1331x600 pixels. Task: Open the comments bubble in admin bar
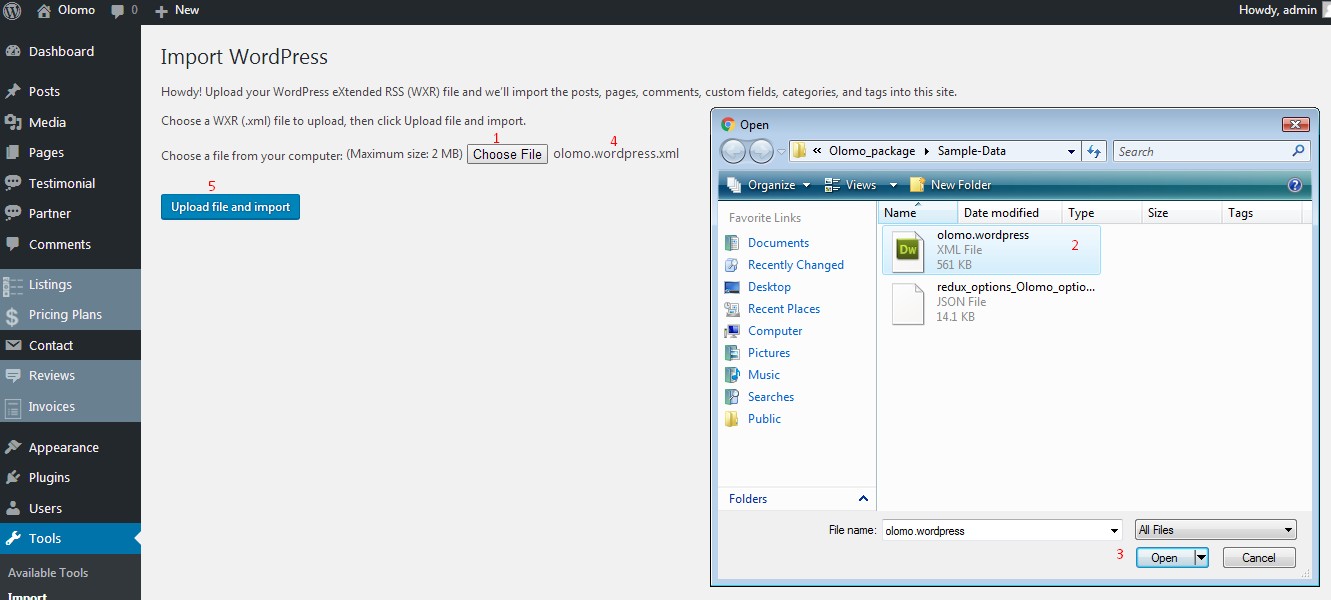118,11
